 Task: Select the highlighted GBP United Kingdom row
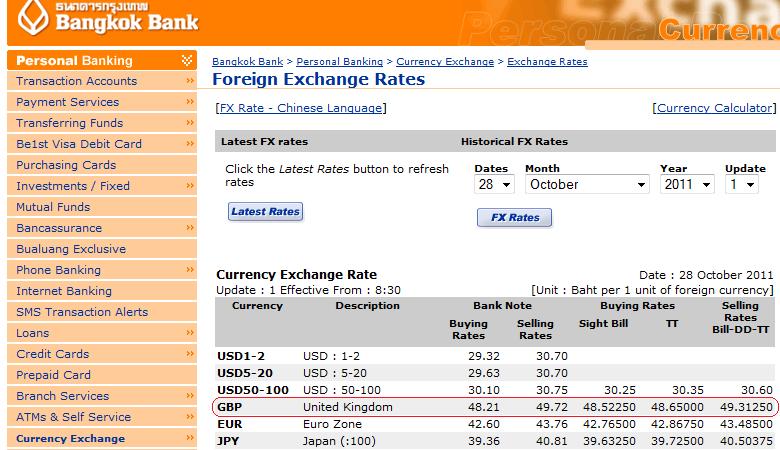coord(495,407)
